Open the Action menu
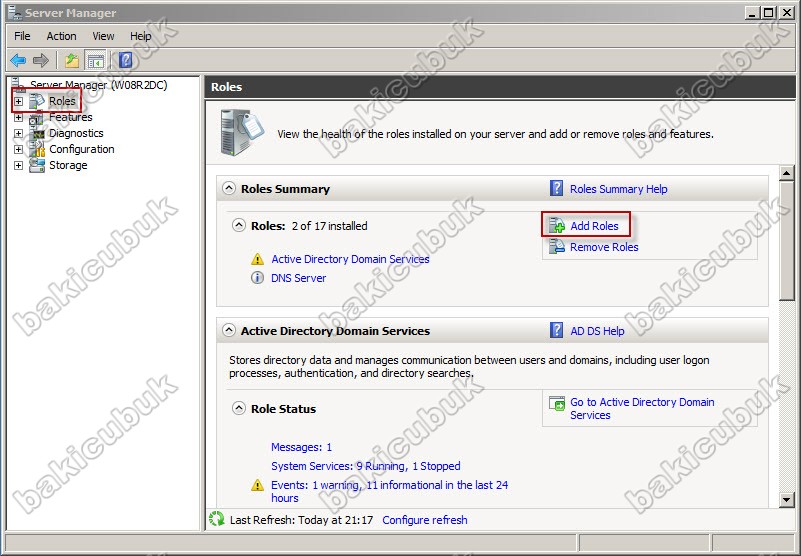Viewport: 801px width, 556px height. tap(61, 36)
